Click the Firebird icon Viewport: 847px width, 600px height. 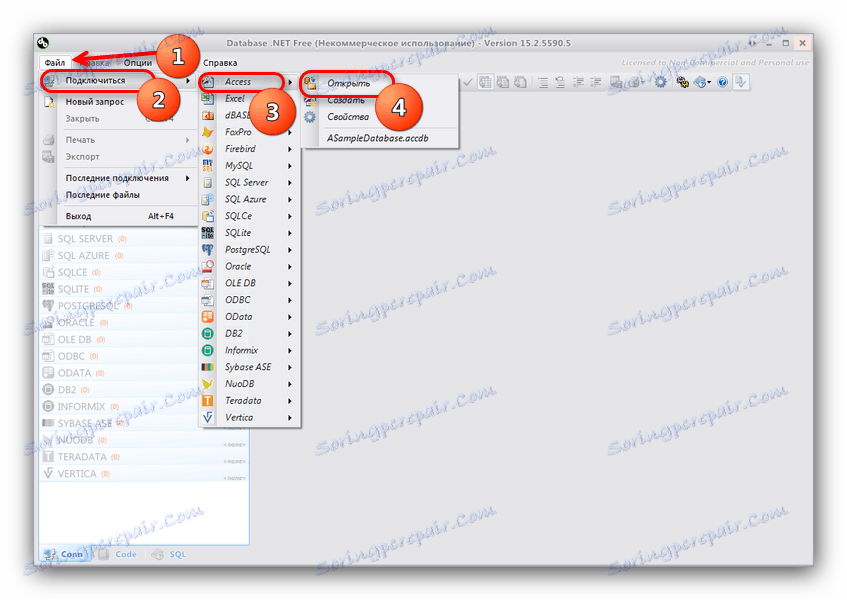[207, 149]
